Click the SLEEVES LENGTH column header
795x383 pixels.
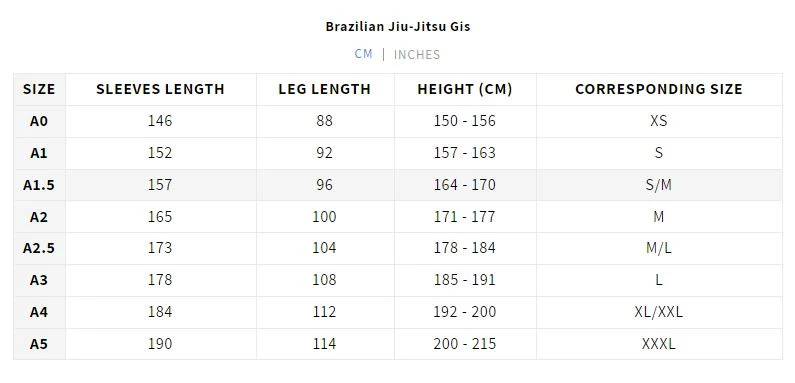click(x=160, y=89)
